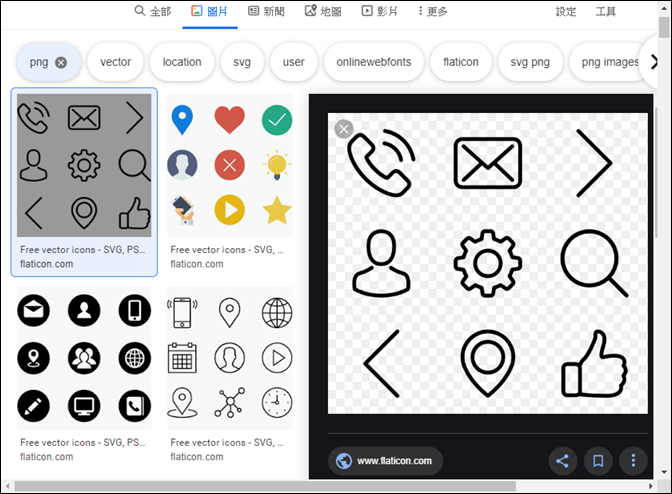Open the colorful flat icons thumbnail
The width and height of the screenshot is (672, 494).
230,165
